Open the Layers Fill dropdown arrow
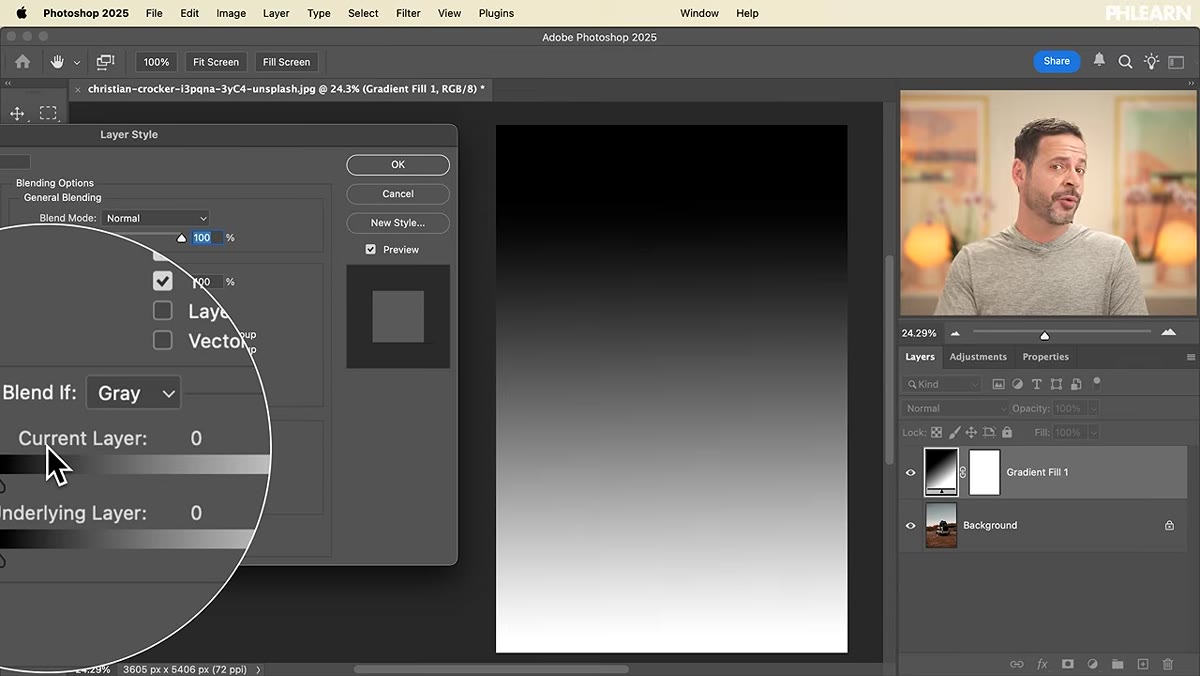 [x=1093, y=432]
